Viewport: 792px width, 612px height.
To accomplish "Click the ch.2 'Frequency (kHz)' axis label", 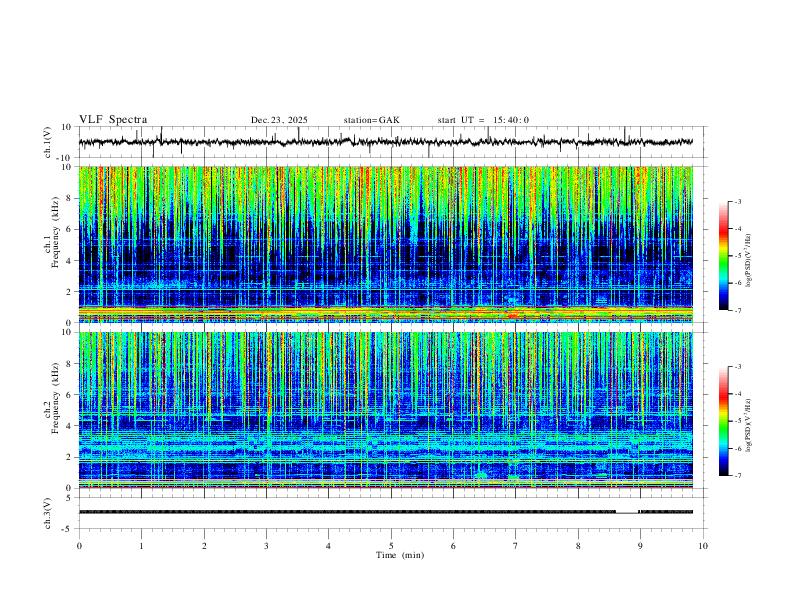I will [x=55, y=398].
